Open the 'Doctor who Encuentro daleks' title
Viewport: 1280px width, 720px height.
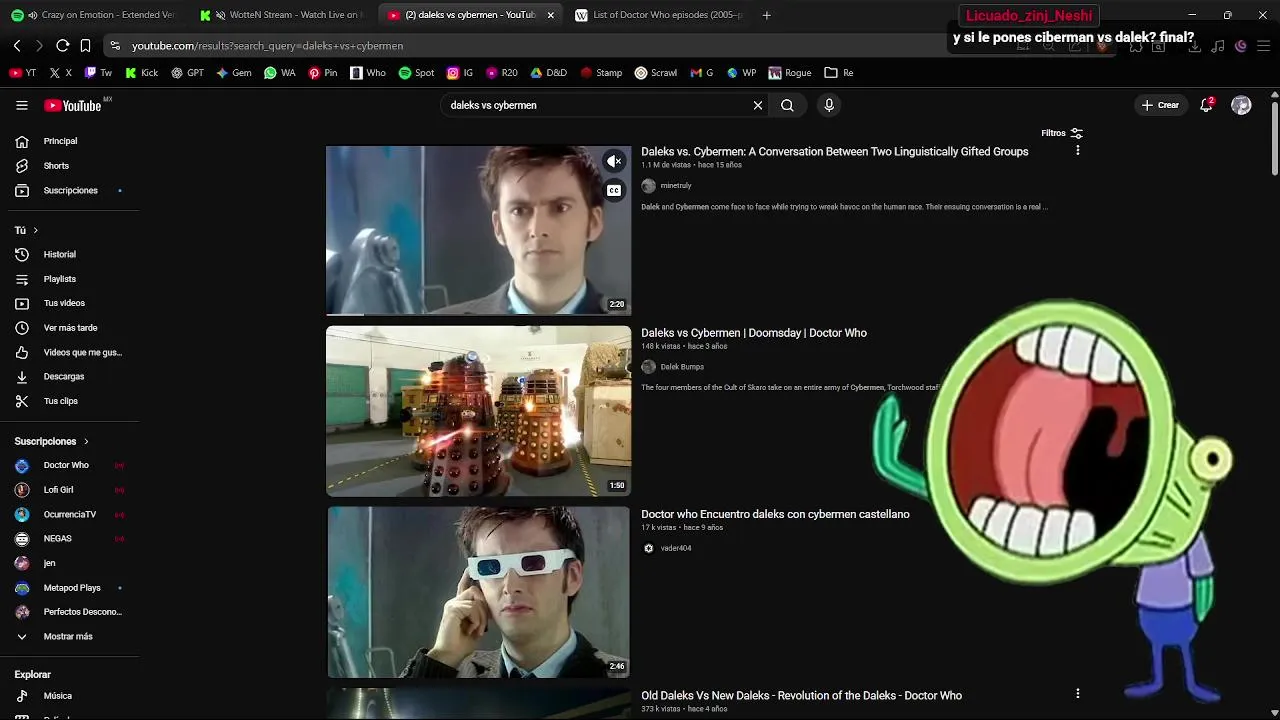tap(775, 514)
